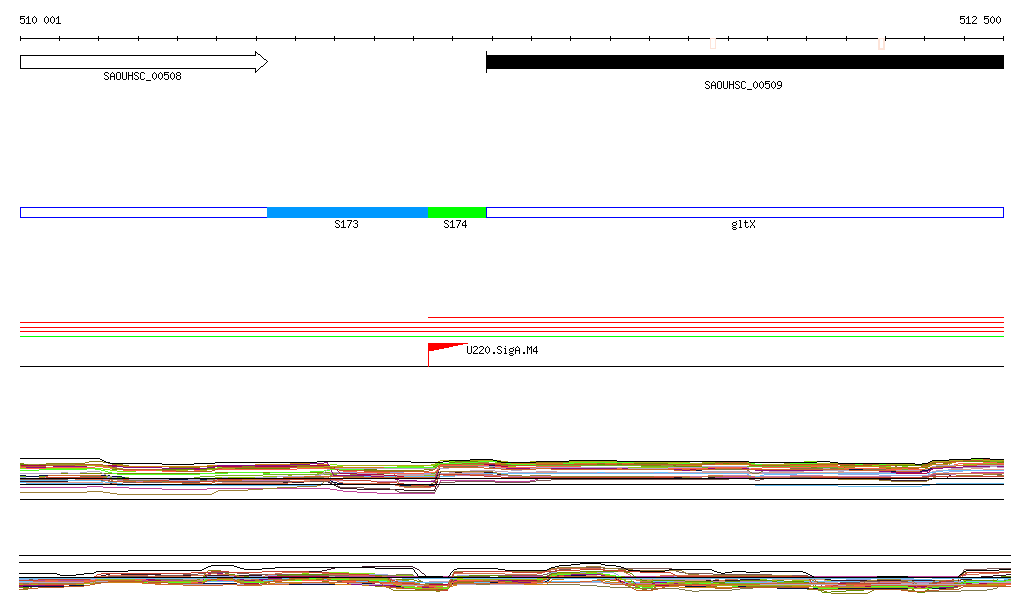Viewport: 1024px width, 611px height.
Task: Click the lower expression profile track below gltX
Action: [744, 578]
